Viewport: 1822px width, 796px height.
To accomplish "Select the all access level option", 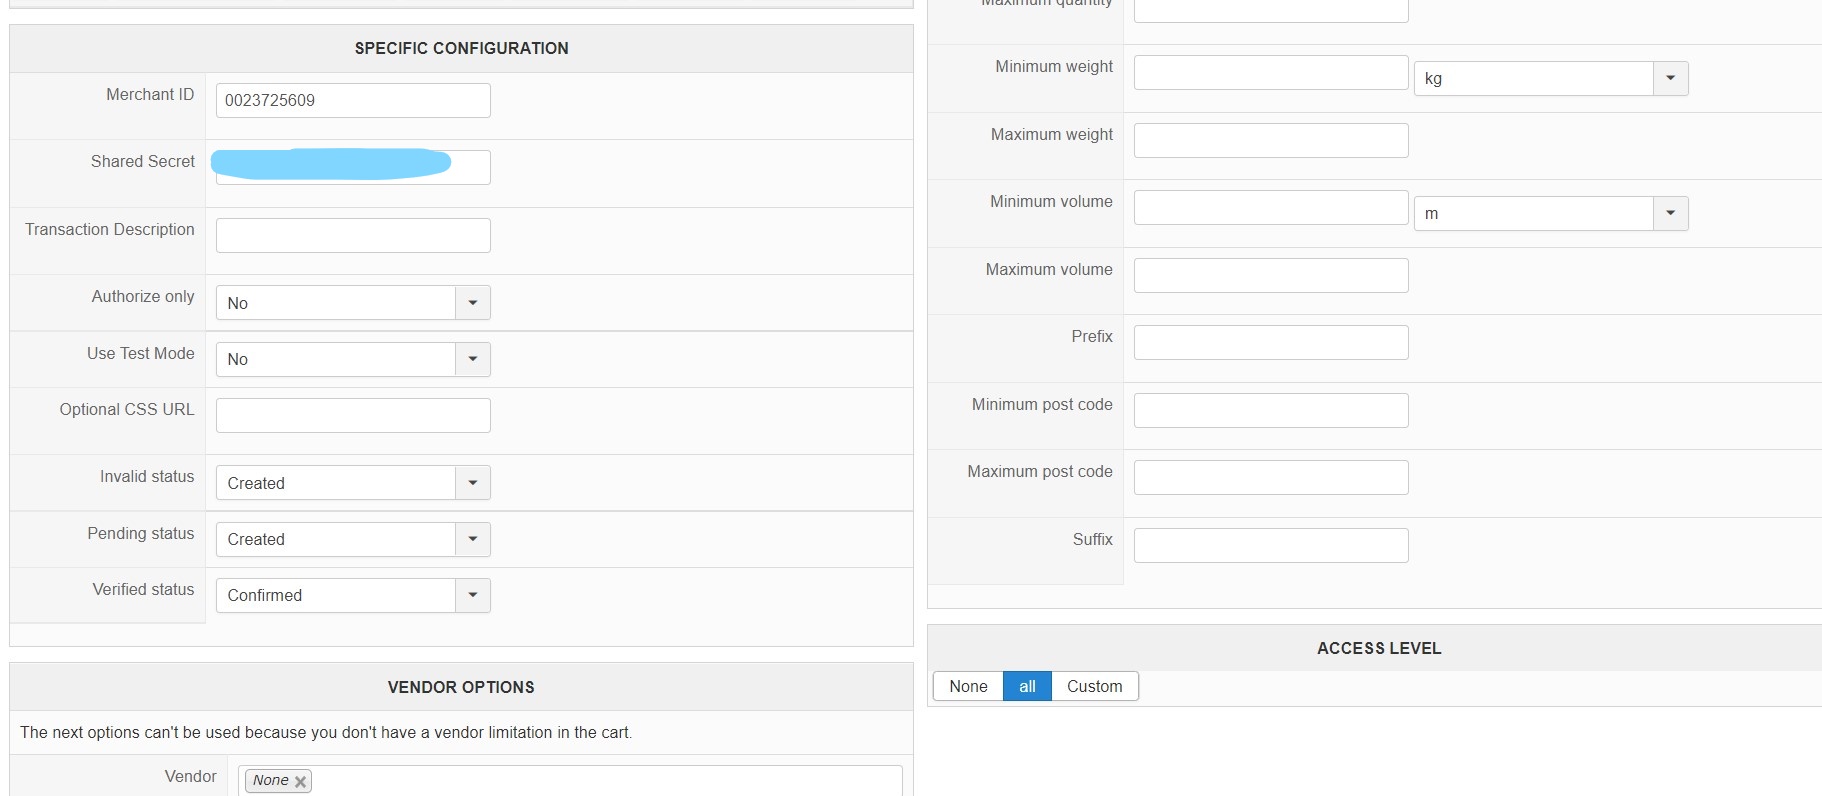I will point(1027,686).
